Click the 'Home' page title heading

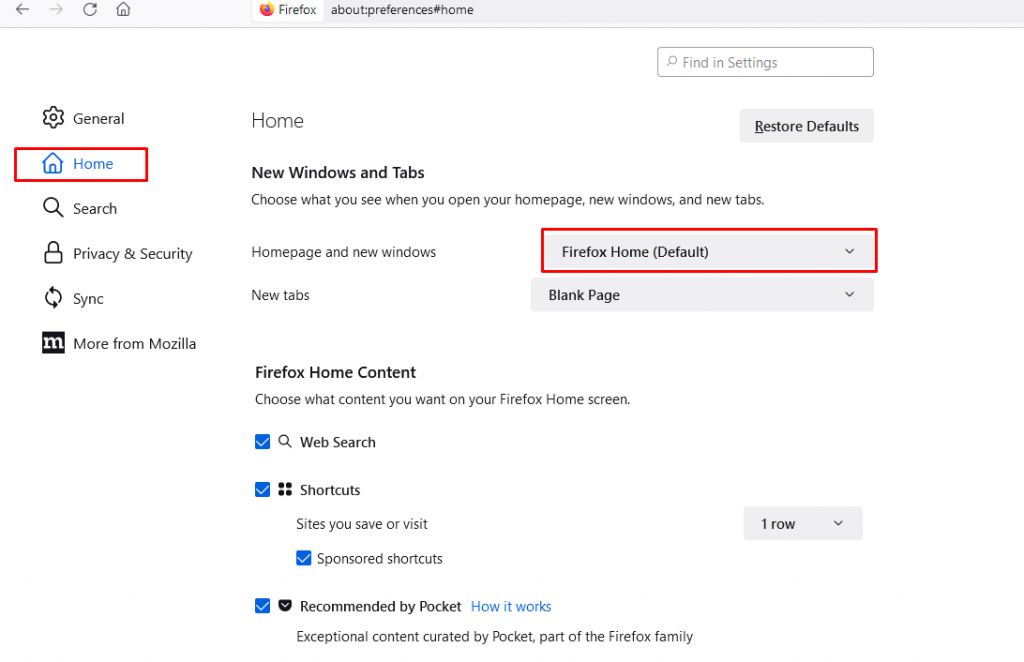point(278,121)
